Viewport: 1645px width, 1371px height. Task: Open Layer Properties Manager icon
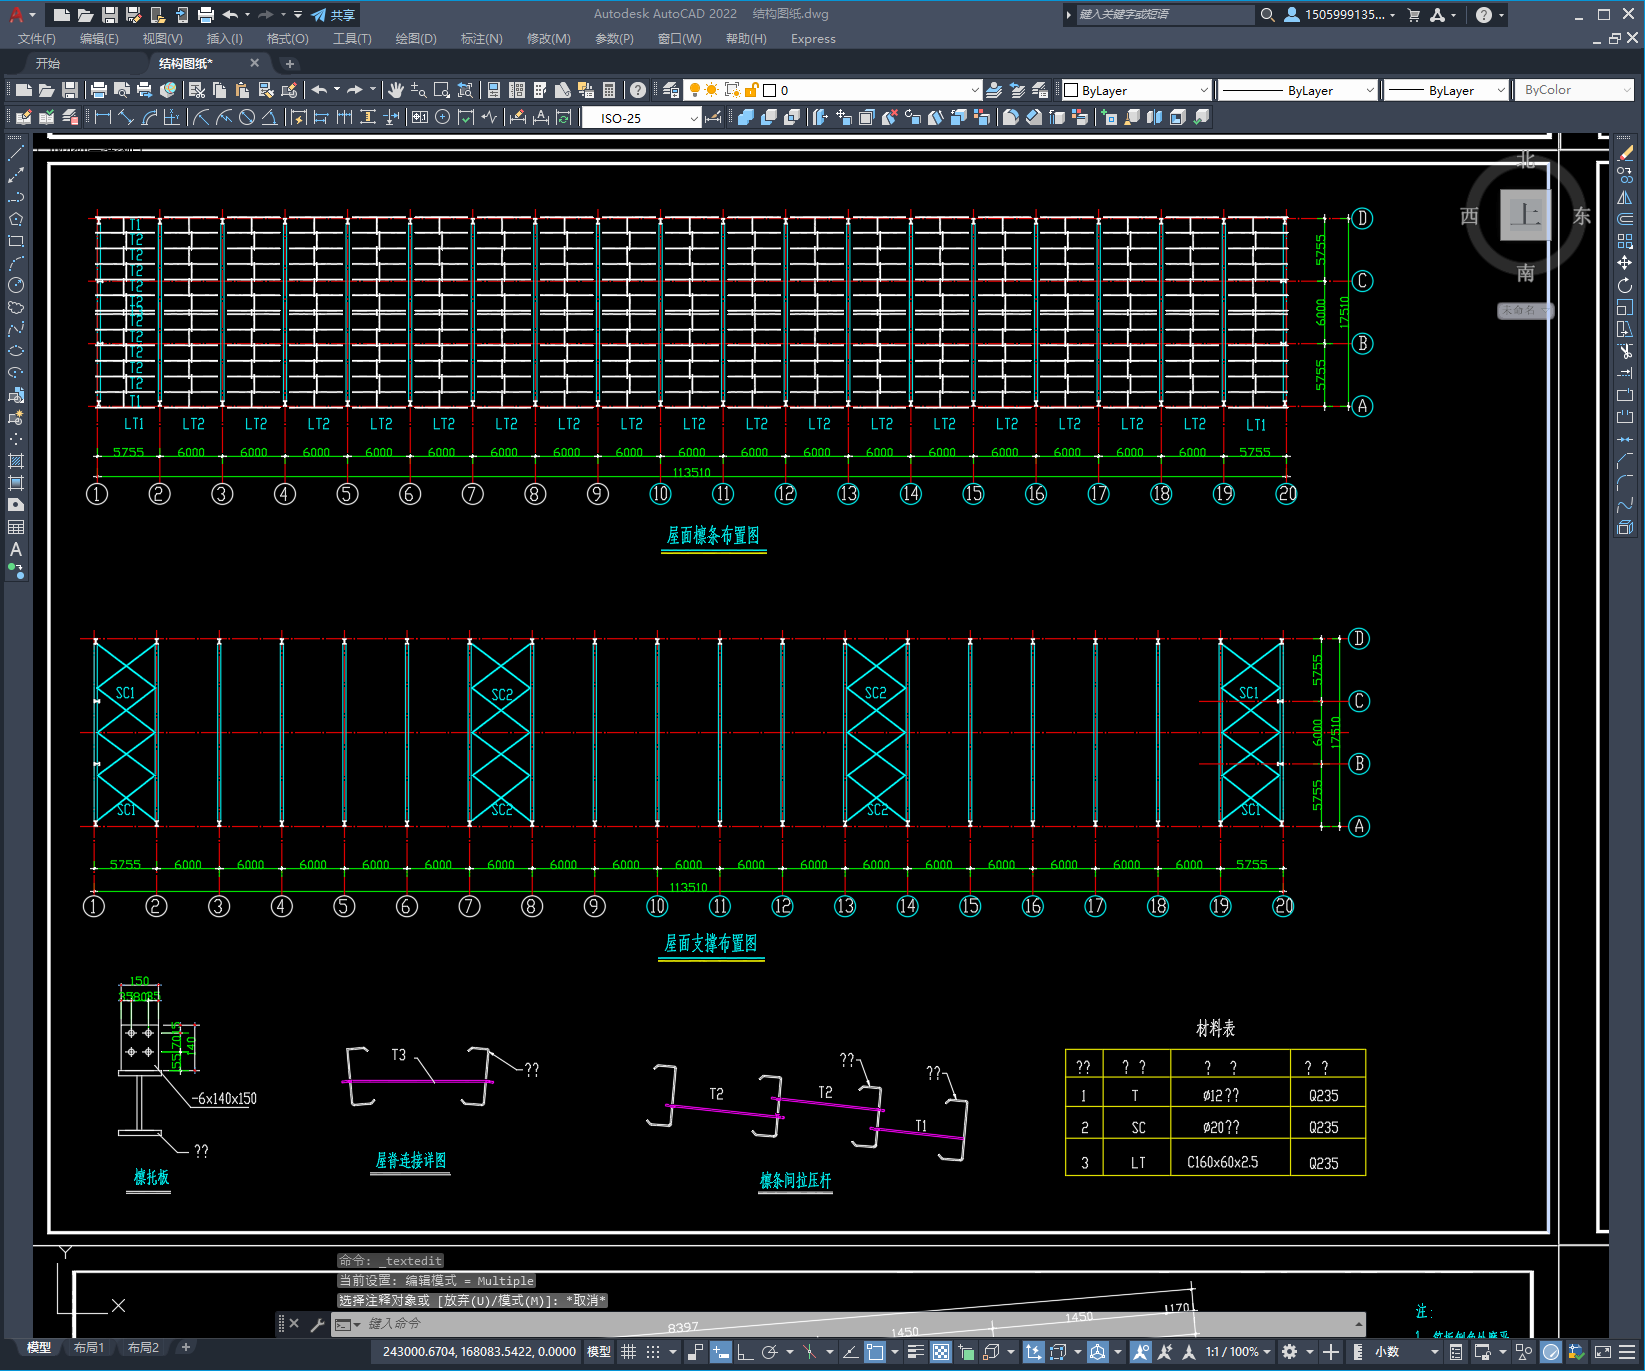click(671, 90)
